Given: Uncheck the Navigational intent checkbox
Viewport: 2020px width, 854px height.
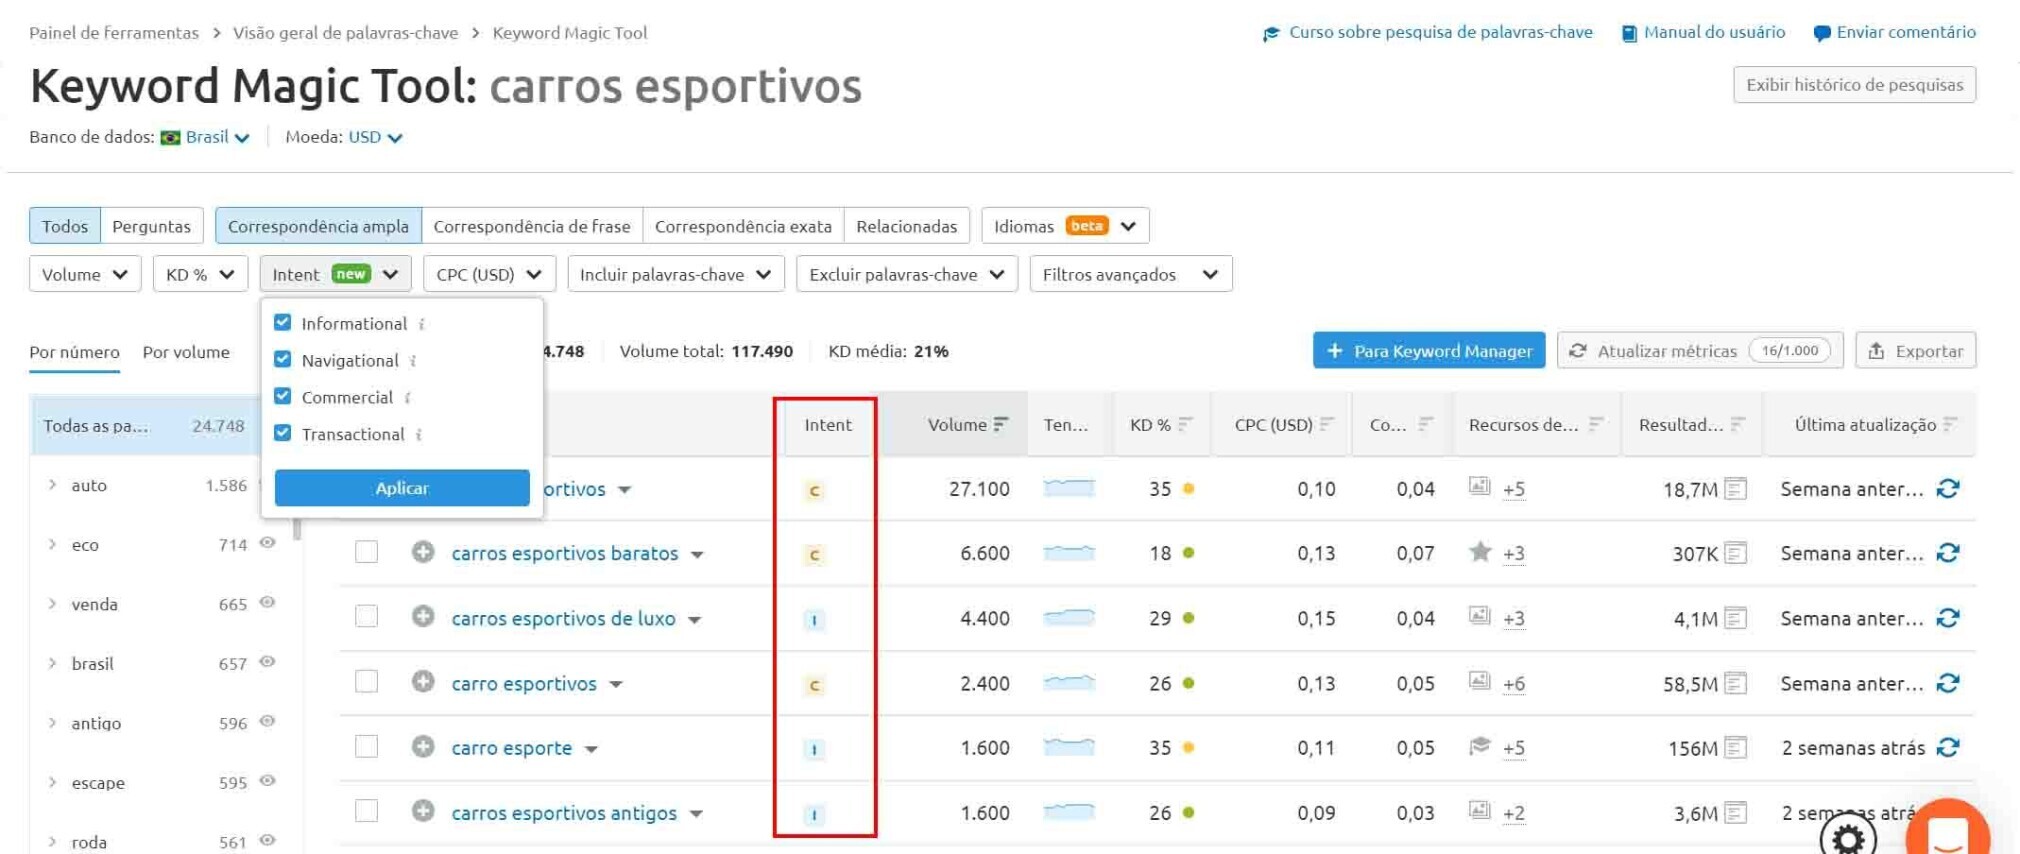Looking at the screenshot, I should tap(283, 359).
